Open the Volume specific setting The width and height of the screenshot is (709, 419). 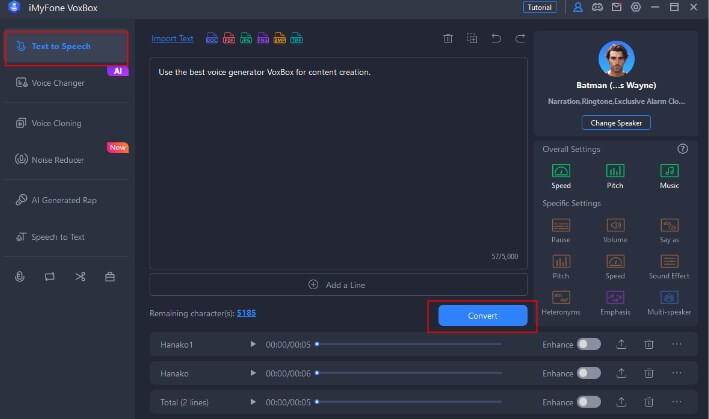click(615, 231)
